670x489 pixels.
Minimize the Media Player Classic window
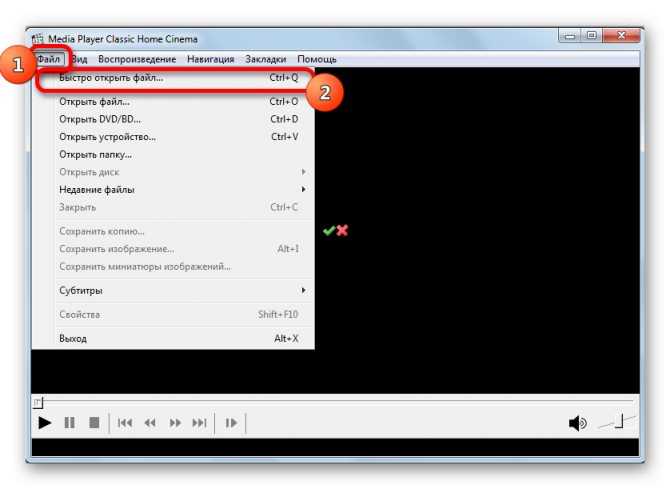pyautogui.click(x=570, y=36)
